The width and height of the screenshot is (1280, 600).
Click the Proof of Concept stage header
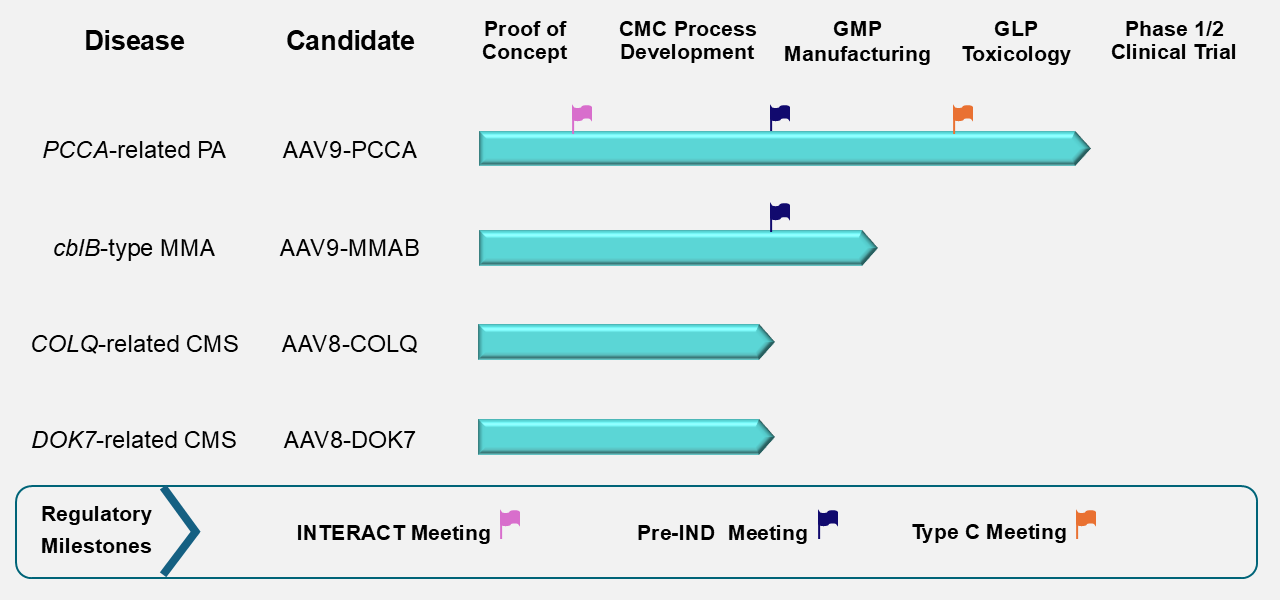coord(525,41)
